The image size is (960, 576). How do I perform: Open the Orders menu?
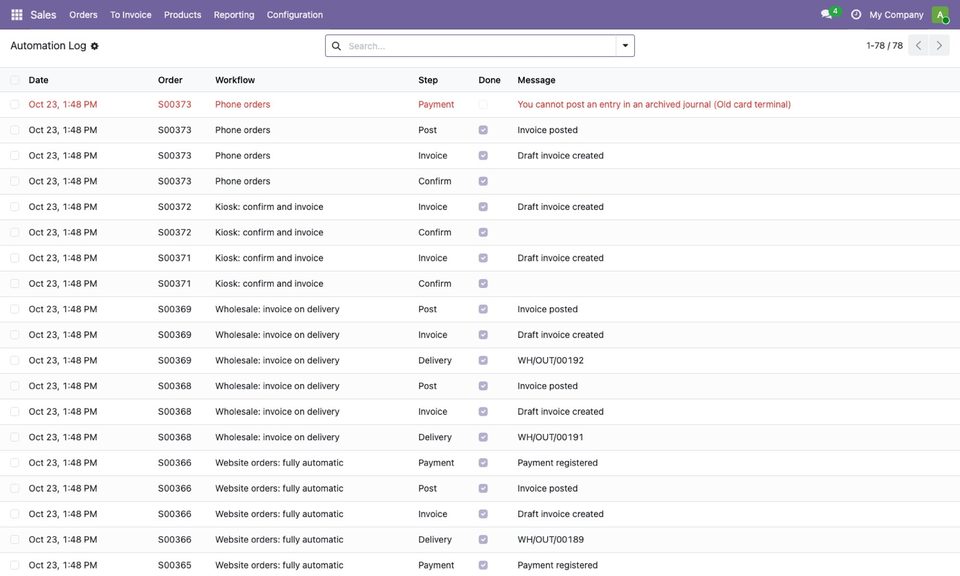83,15
